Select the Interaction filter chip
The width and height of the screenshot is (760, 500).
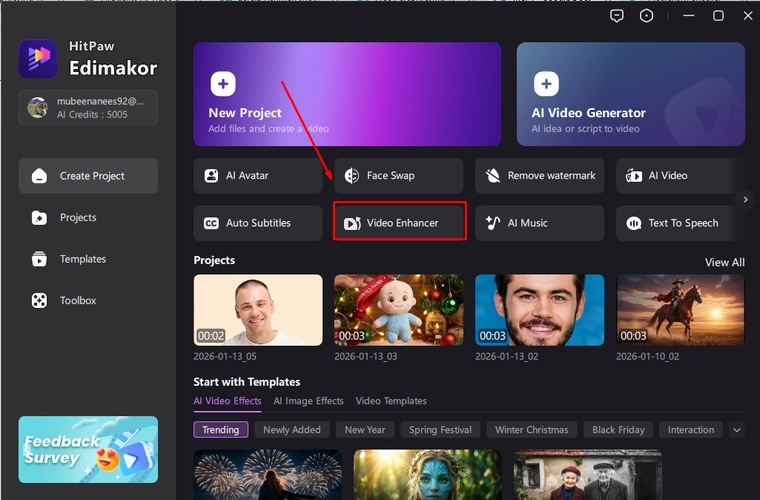[x=691, y=430]
